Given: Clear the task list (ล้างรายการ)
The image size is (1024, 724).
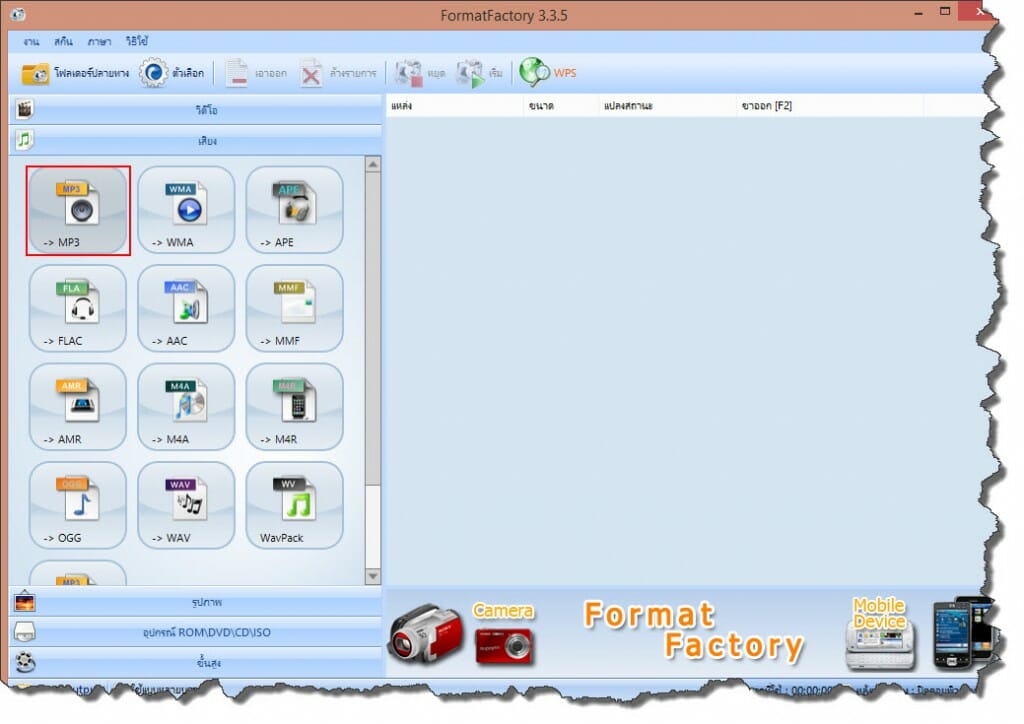Looking at the screenshot, I should 338,73.
